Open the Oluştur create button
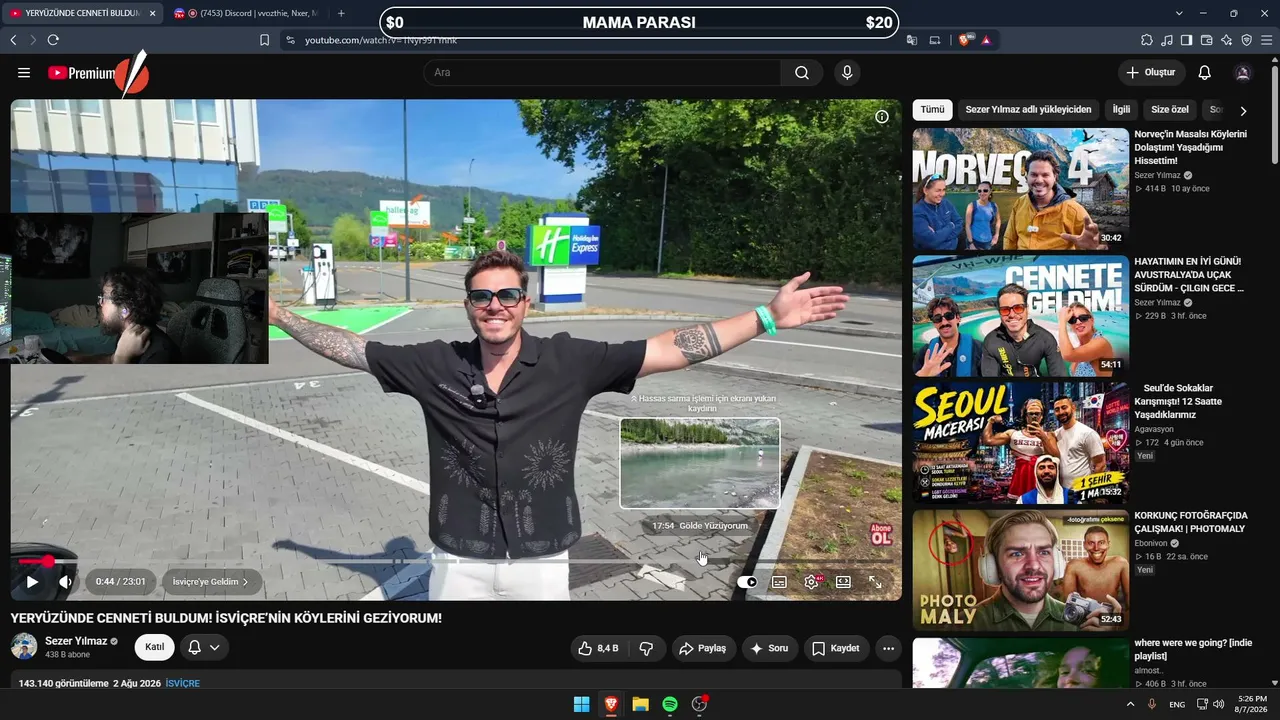The image size is (1280, 720). (x=1151, y=73)
